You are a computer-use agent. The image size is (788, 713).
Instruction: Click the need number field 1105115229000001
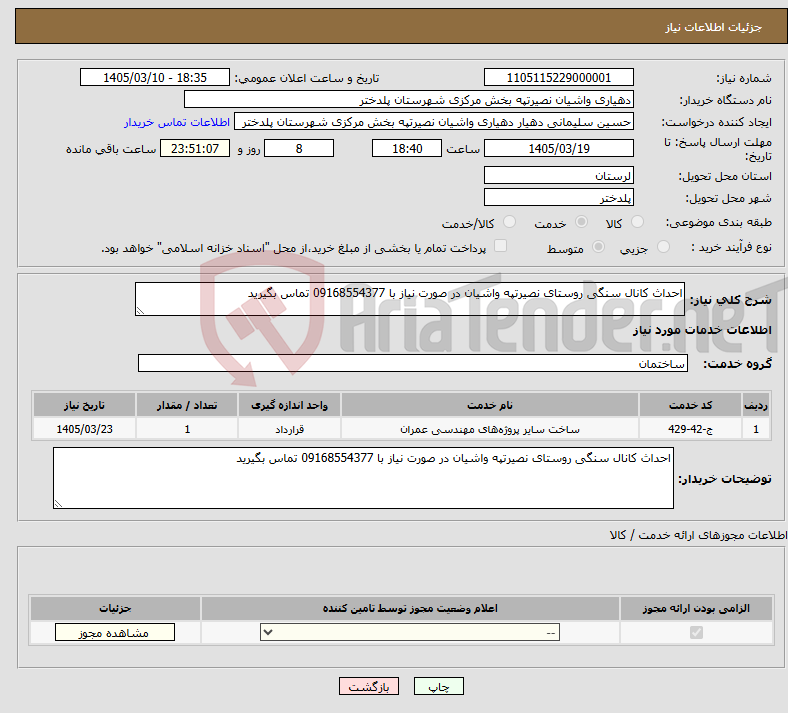pyautogui.click(x=558, y=77)
